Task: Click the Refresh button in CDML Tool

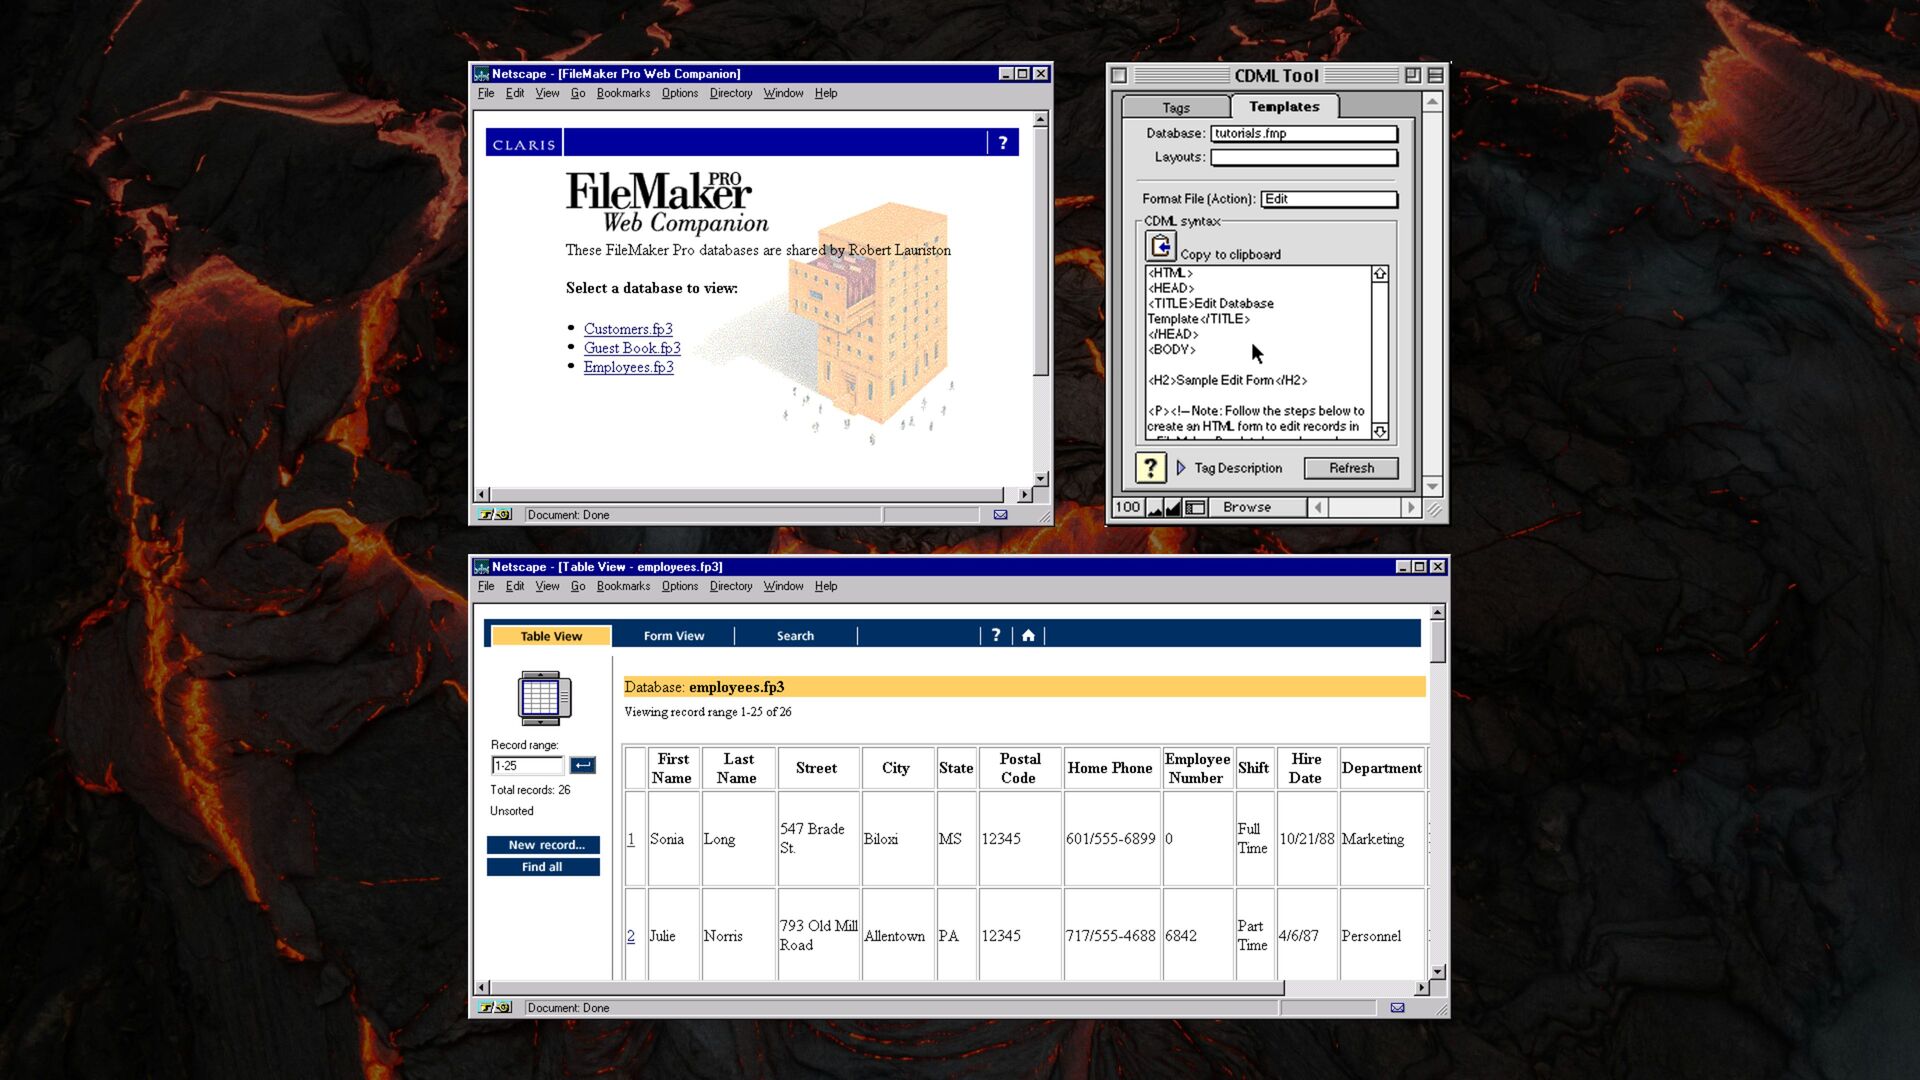Action: pyautogui.click(x=1351, y=468)
